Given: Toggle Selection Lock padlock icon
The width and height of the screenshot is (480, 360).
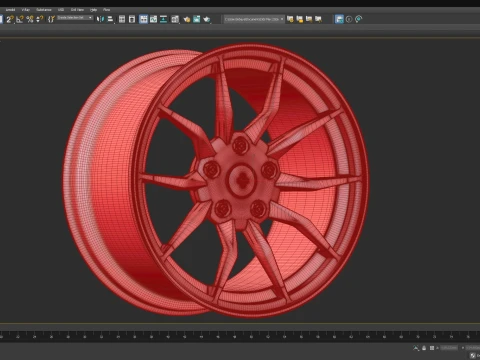Looking at the screenshot, I should [x=424, y=348].
